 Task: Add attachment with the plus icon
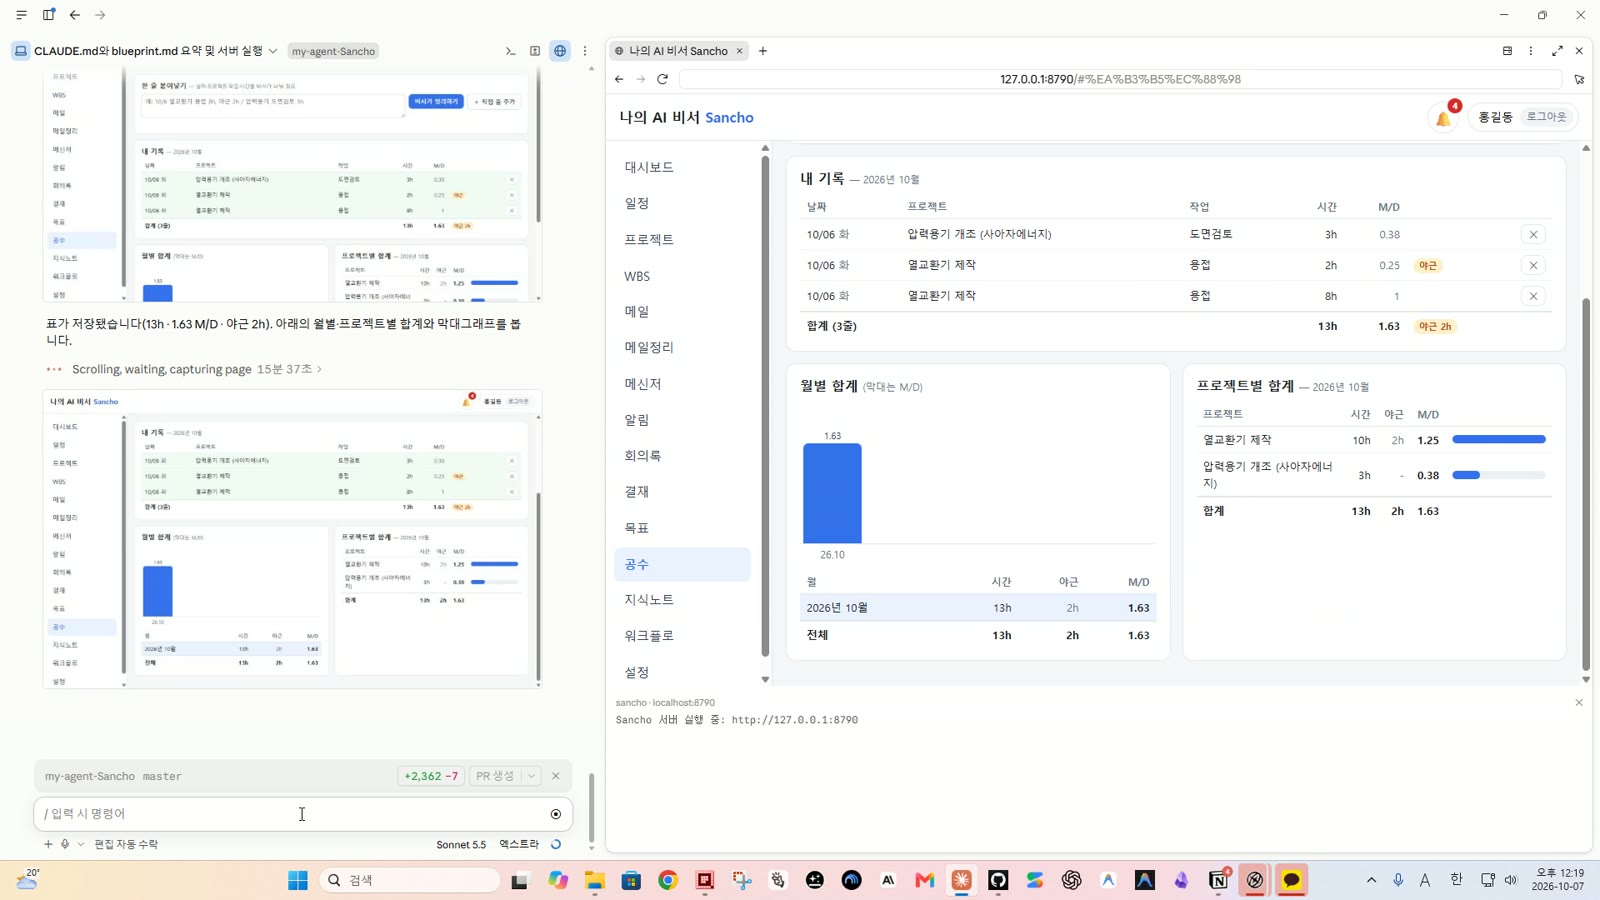pyautogui.click(x=48, y=844)
